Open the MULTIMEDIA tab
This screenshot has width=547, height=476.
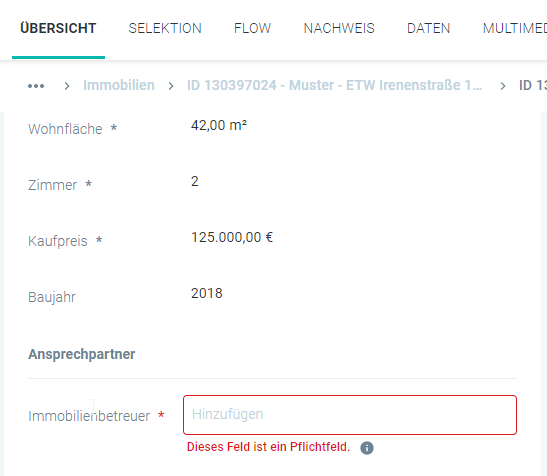point(515,28)
